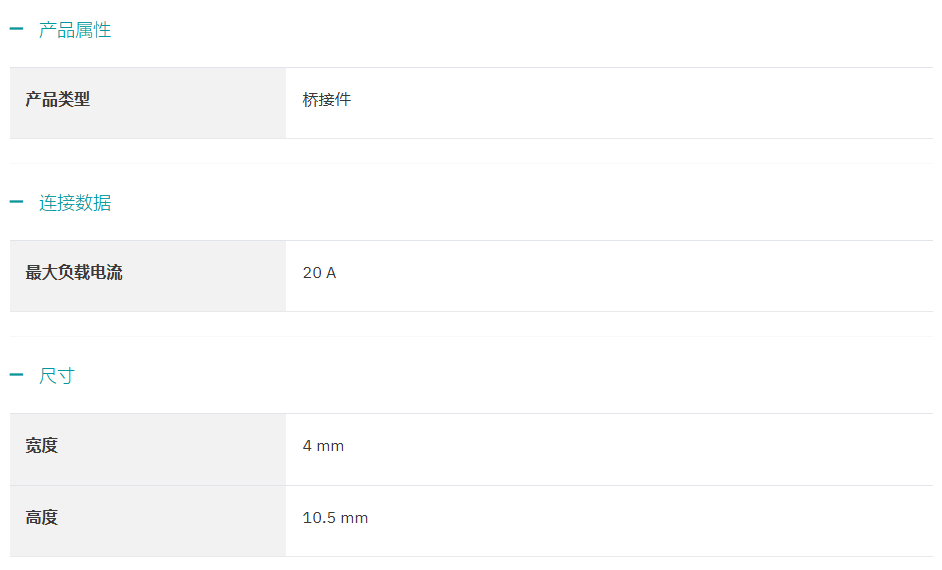Image resolution: width=942 pixels, height=570 pixels.
Task: Select the 20 A value
Action: tap(319, 273)
